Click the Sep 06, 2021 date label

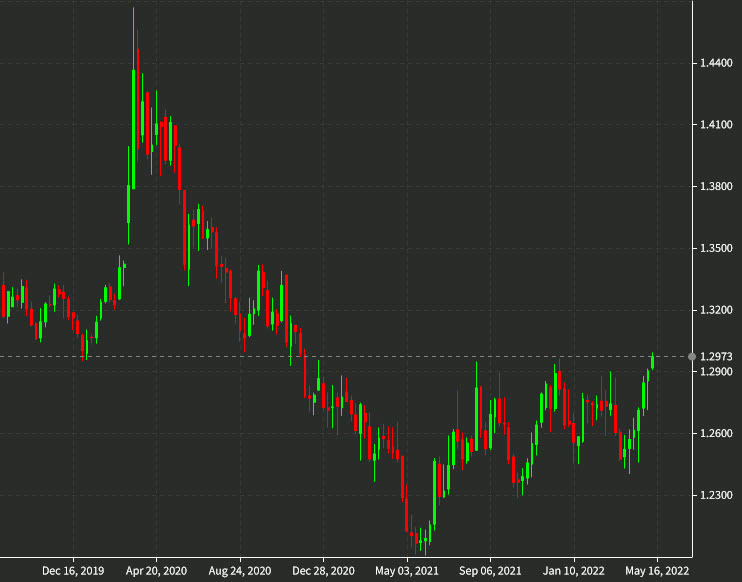coord(490,571)
